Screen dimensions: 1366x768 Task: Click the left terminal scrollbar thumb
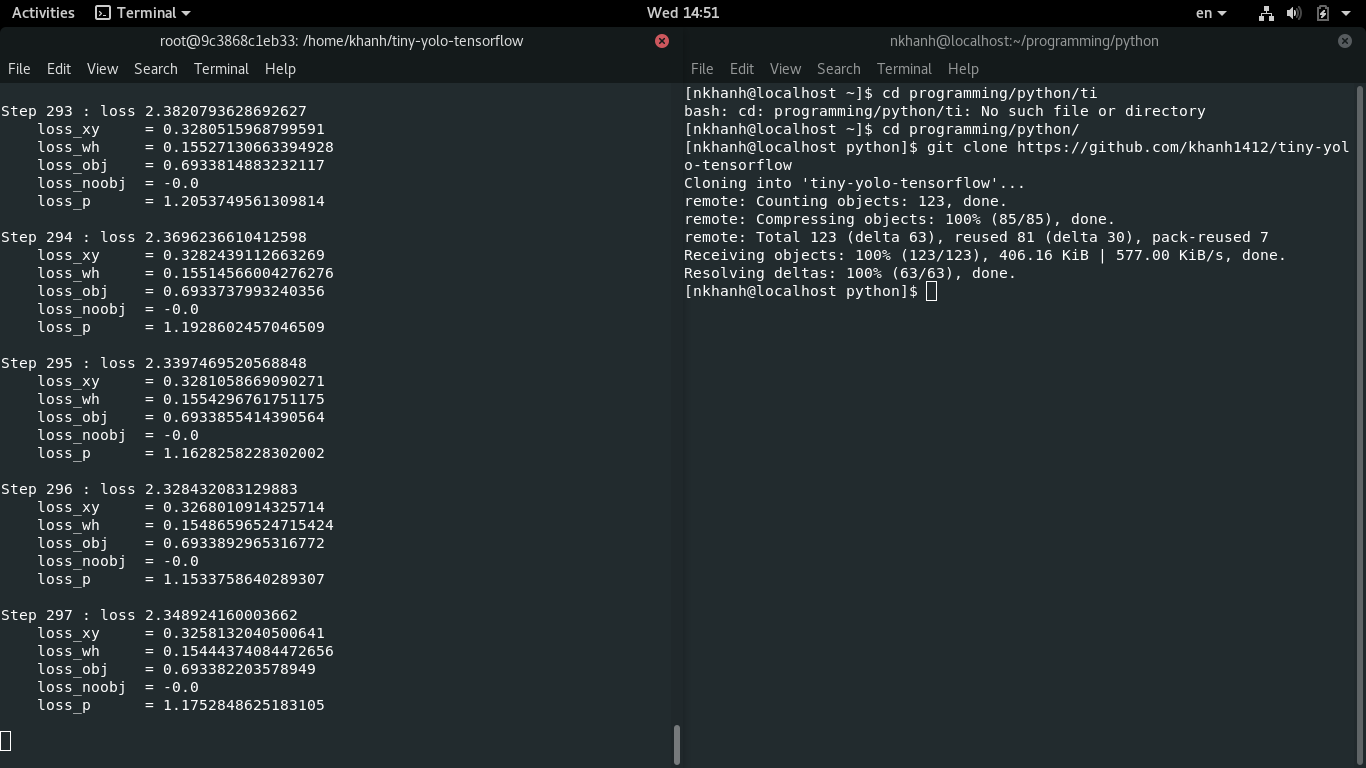point(677,744)
